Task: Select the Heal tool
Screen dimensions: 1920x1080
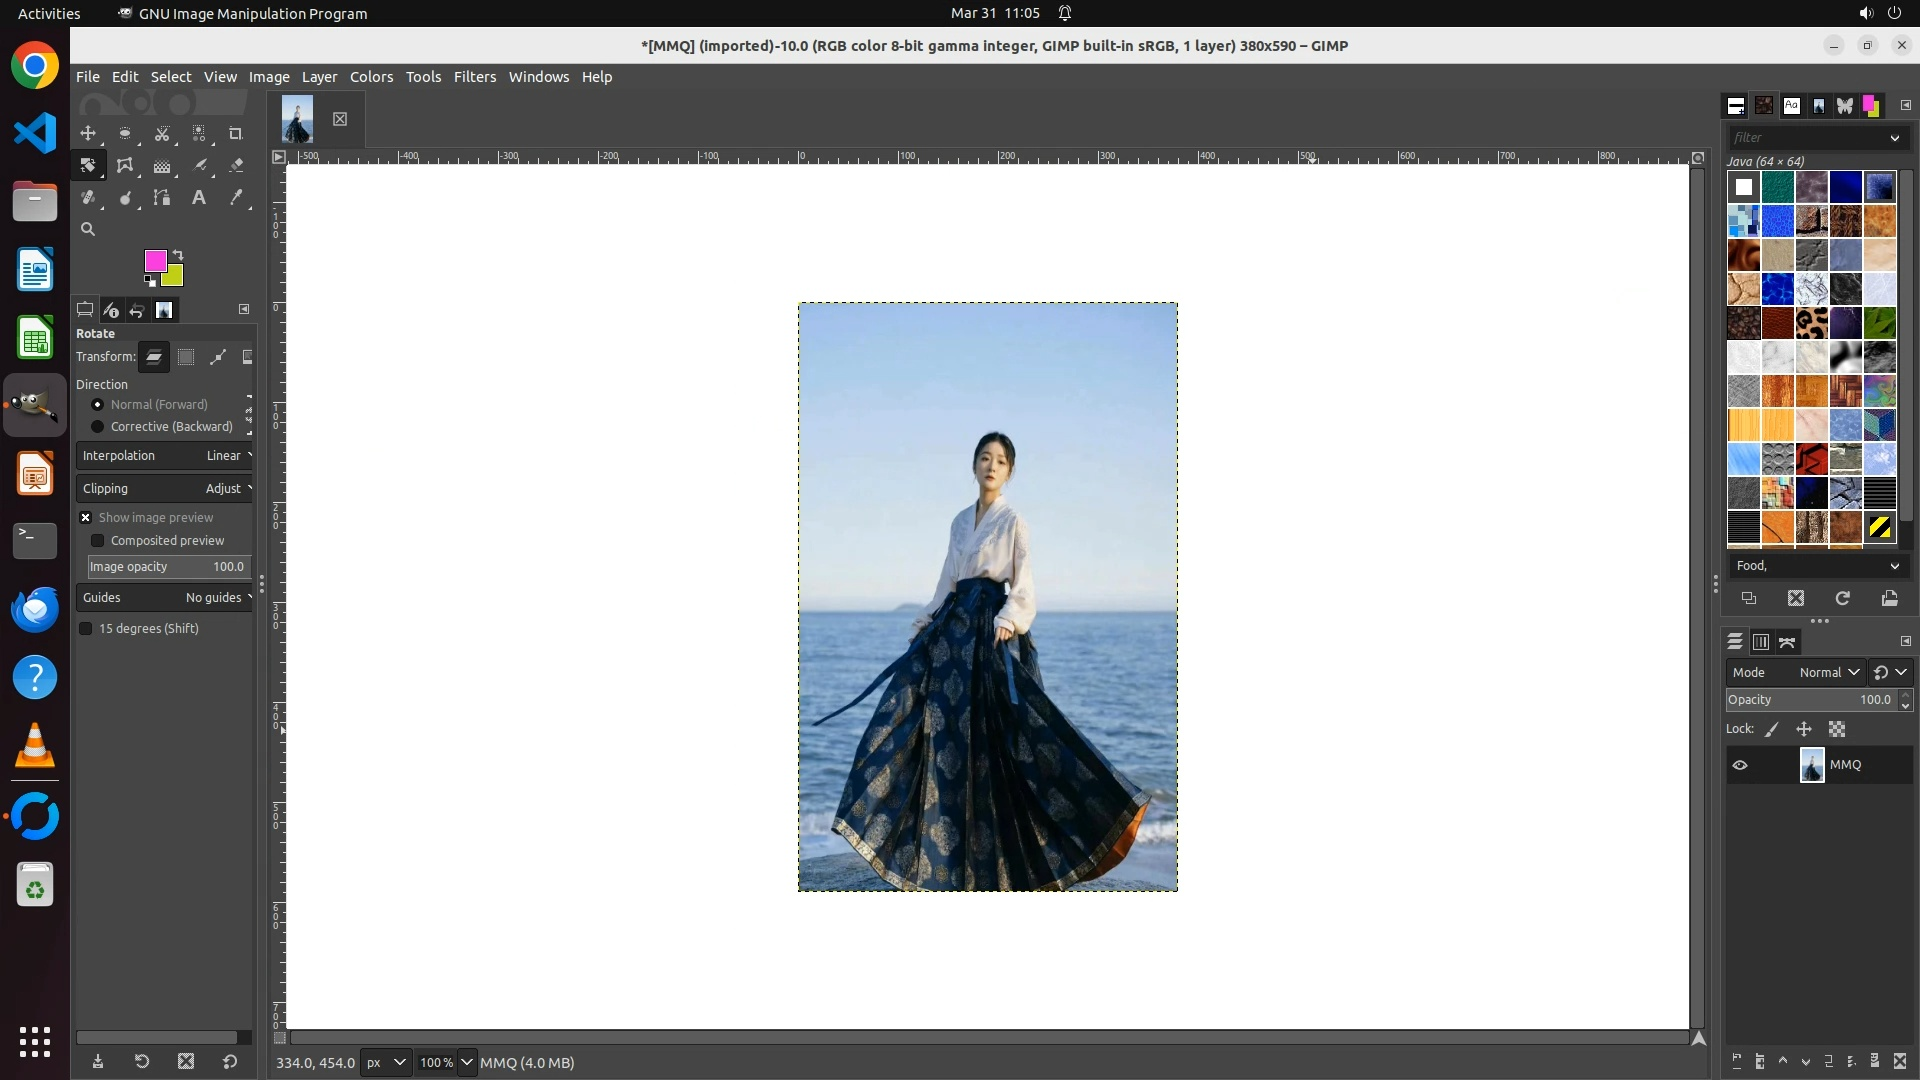Action: 88,198
